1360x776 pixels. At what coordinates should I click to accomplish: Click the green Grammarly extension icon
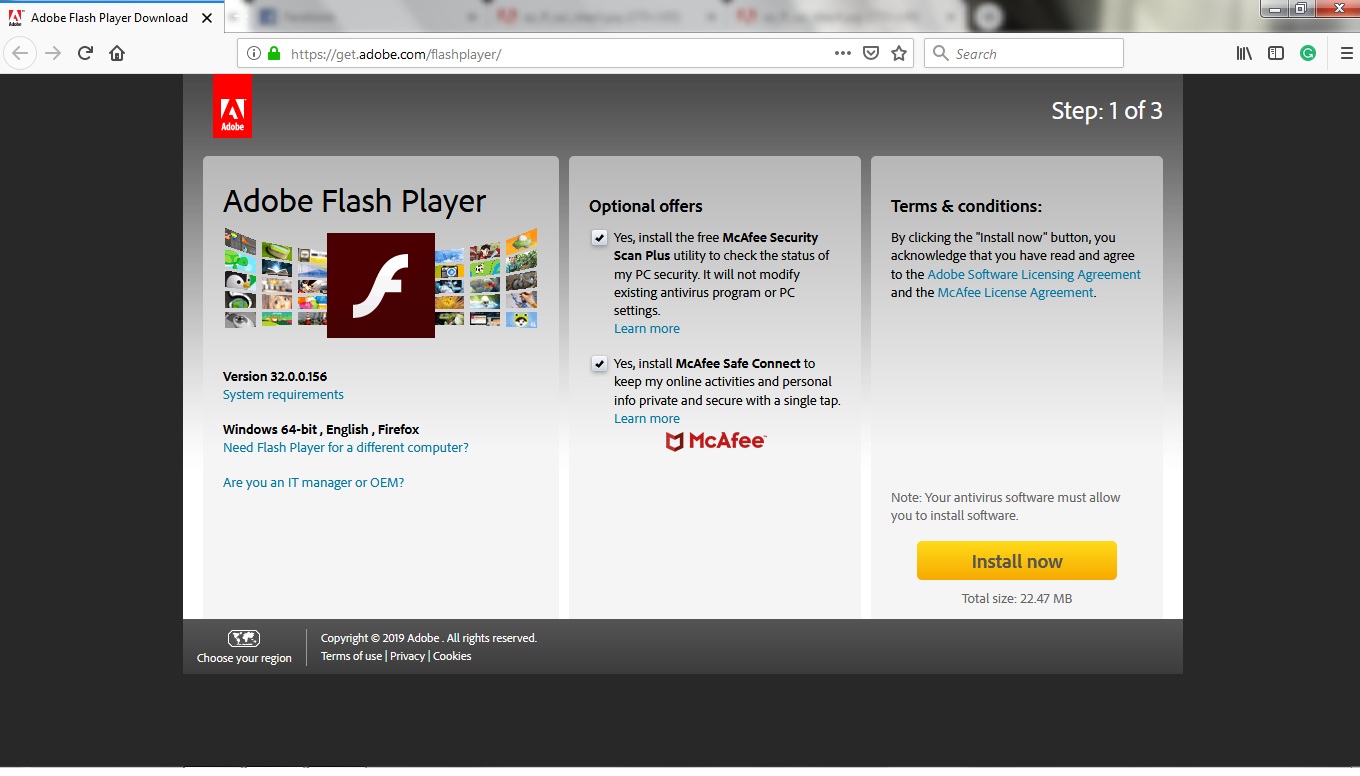1308,53
